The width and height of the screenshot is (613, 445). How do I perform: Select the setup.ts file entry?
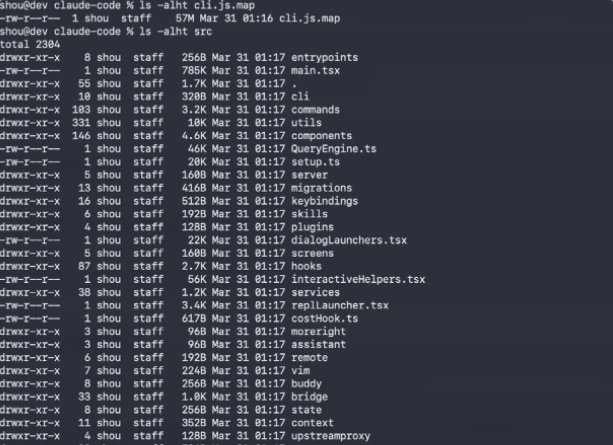pyautogui.click(x=313, y=161)
